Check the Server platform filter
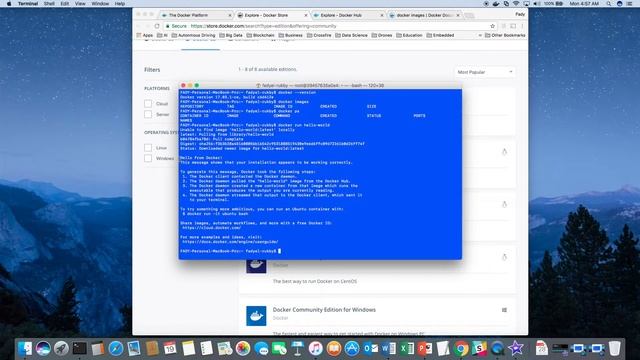The height and width of the screenshot is (360, 640). click(148, 114)
